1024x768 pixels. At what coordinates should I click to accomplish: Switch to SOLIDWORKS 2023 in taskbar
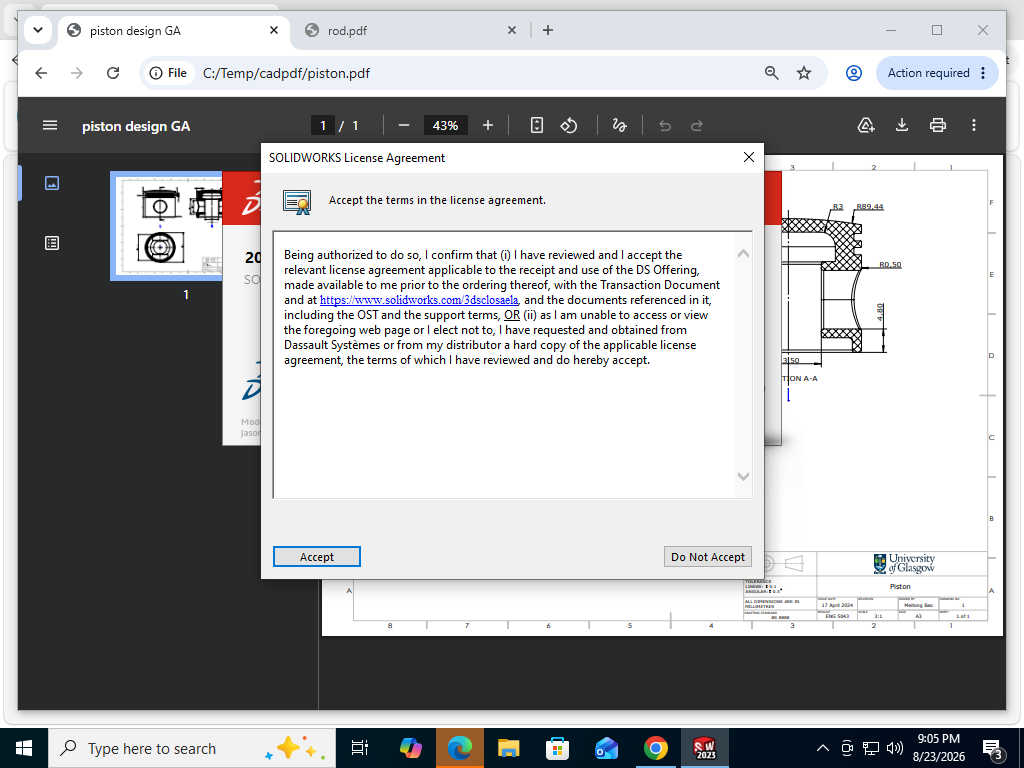(x=705, y=748)
